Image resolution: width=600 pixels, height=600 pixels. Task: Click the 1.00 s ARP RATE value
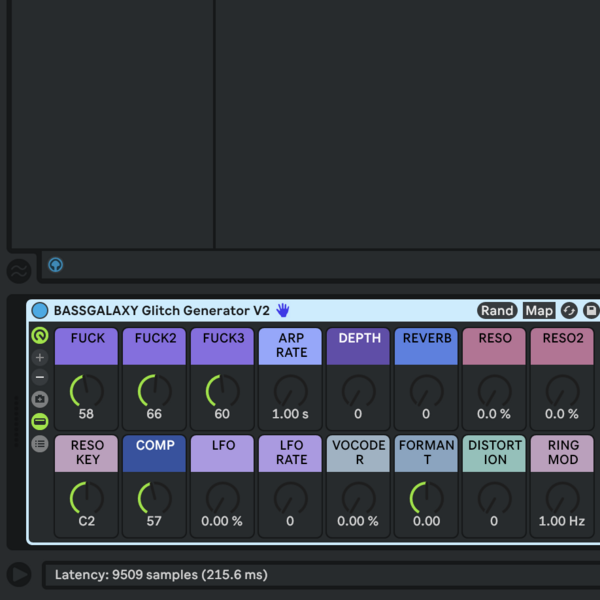pos(290,414)
